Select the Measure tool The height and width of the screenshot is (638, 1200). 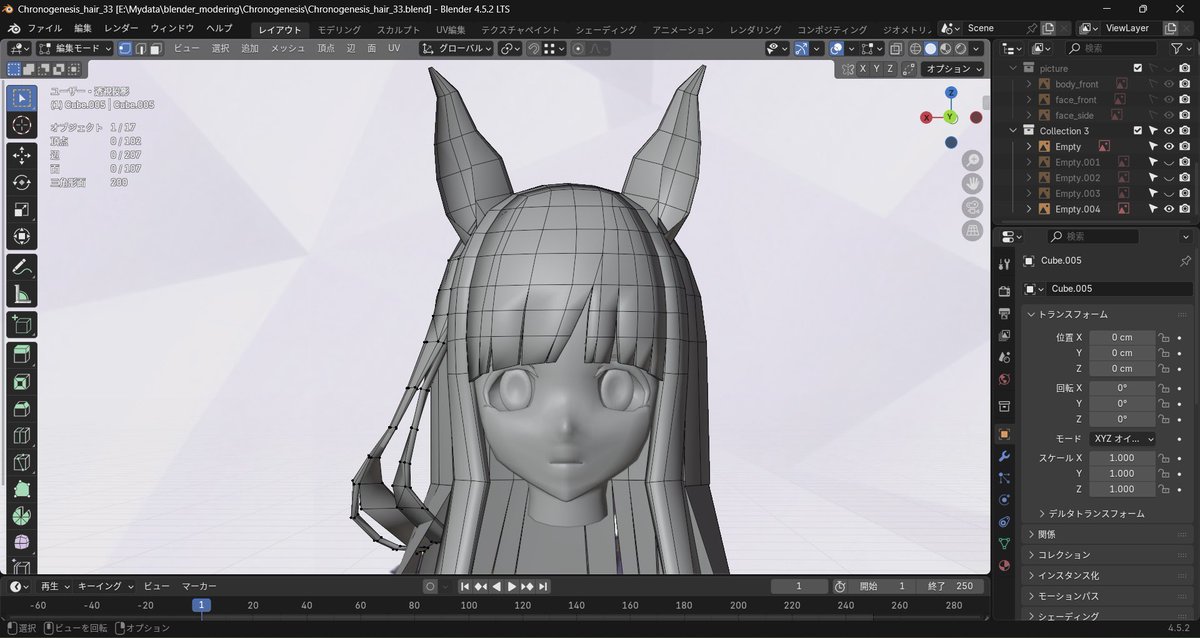click(22, 295)
